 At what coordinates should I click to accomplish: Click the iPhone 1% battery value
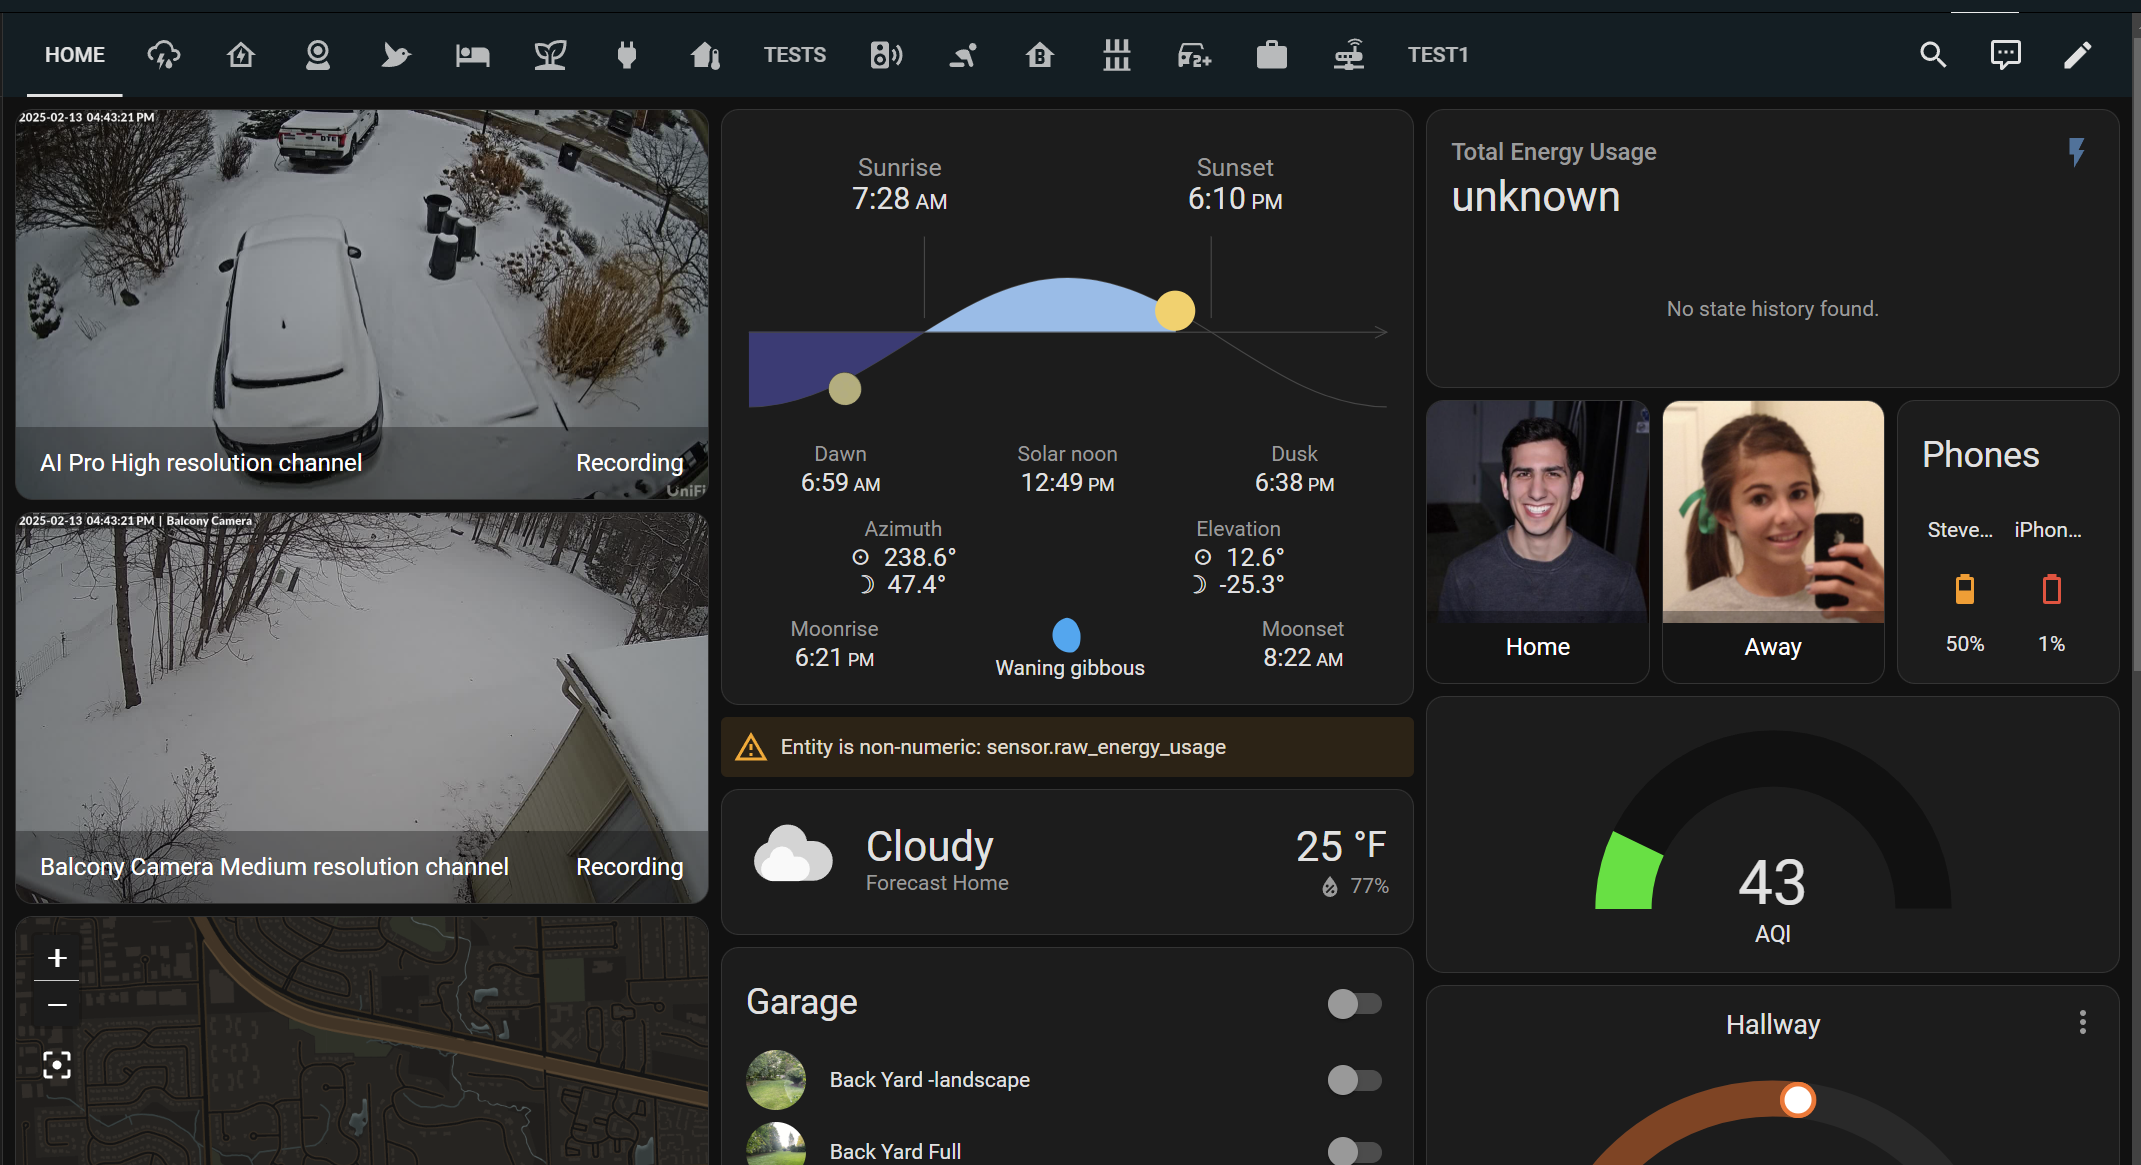coord(2052,644)
